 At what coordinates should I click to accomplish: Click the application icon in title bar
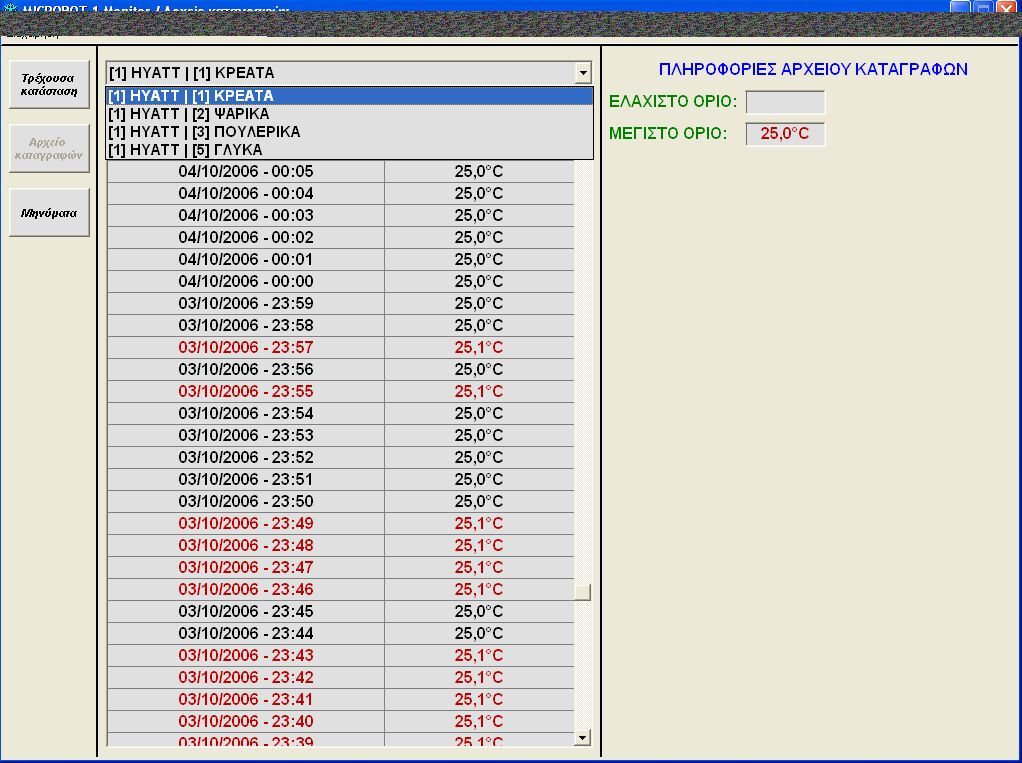point(10,8)
